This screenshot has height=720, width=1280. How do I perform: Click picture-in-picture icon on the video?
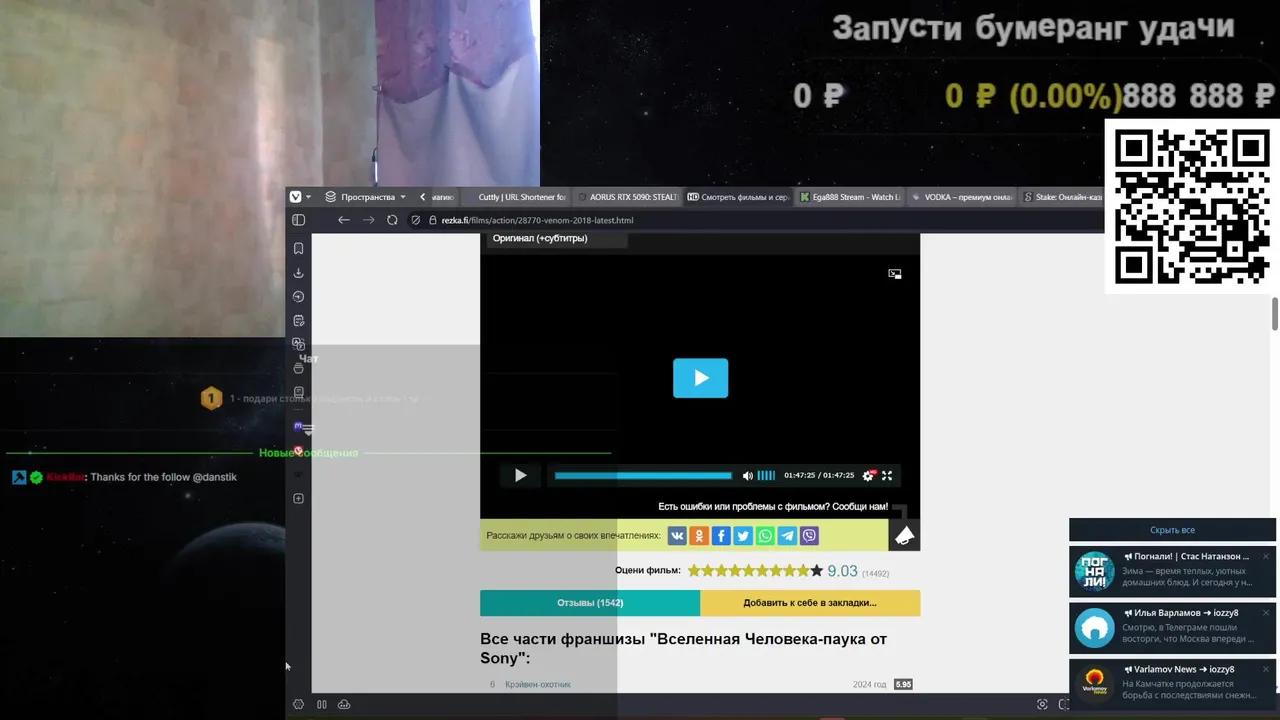[x=895, y=273]
